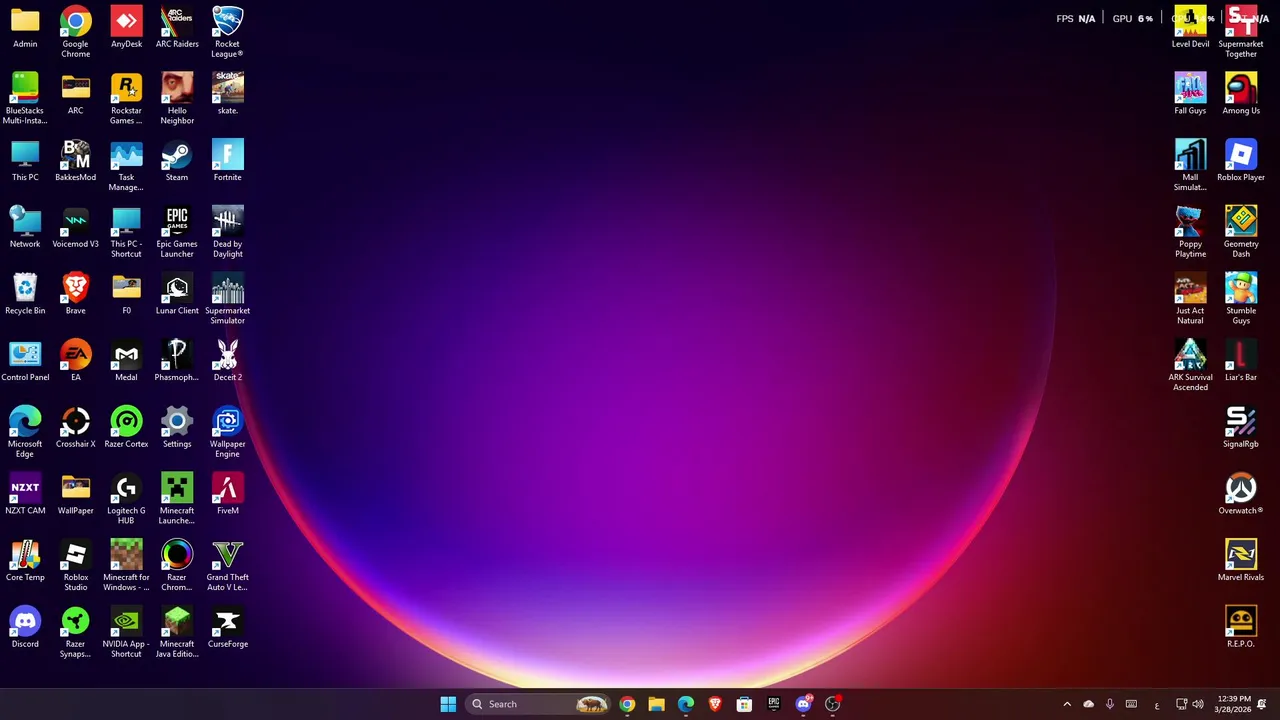Open the notification bell in taskbar
This screenshot has height=720, width=1280.
click(1262, 704)
